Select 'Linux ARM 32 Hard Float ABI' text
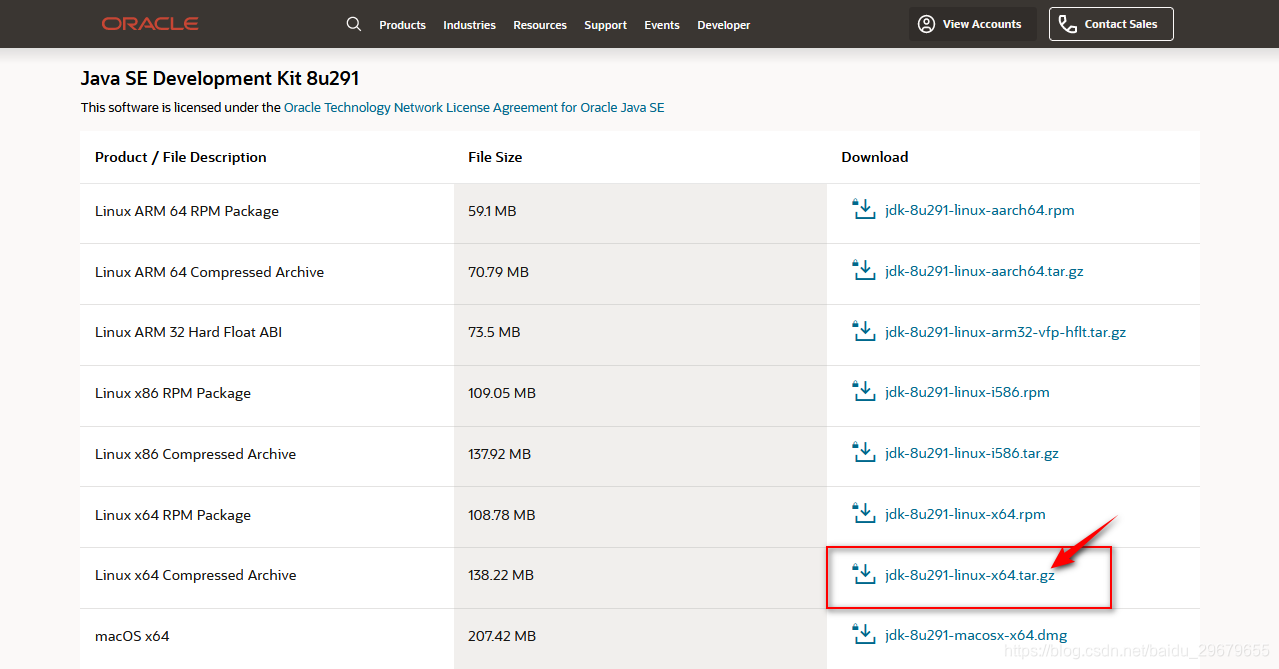Screen dimensions: 1279x669 point(188,332)
